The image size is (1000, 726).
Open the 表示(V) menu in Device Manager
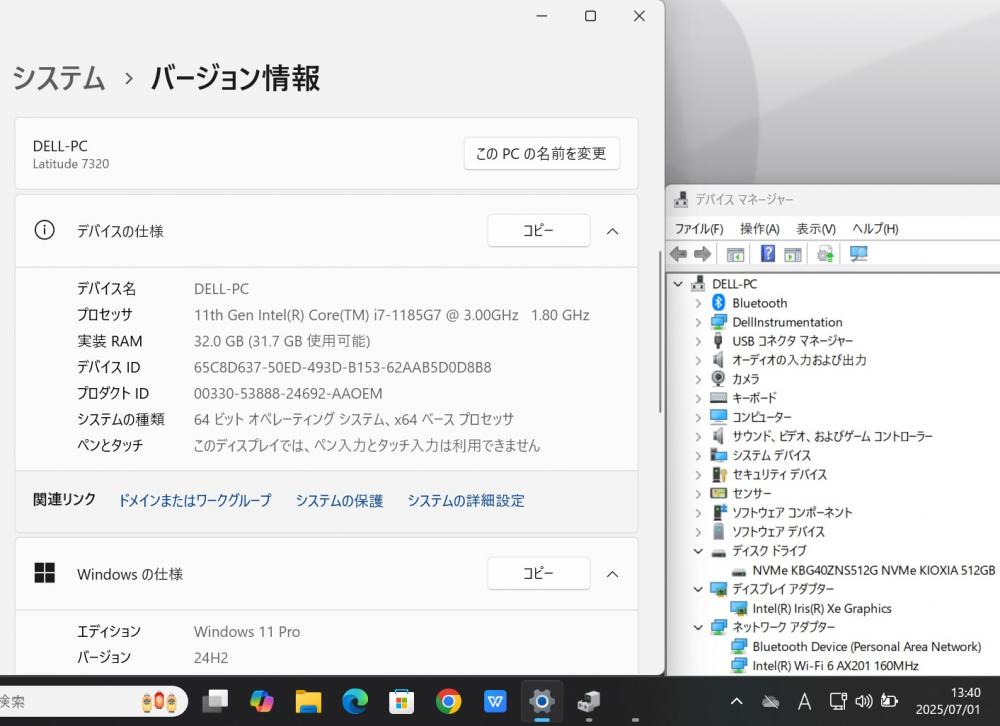(816, 228)
